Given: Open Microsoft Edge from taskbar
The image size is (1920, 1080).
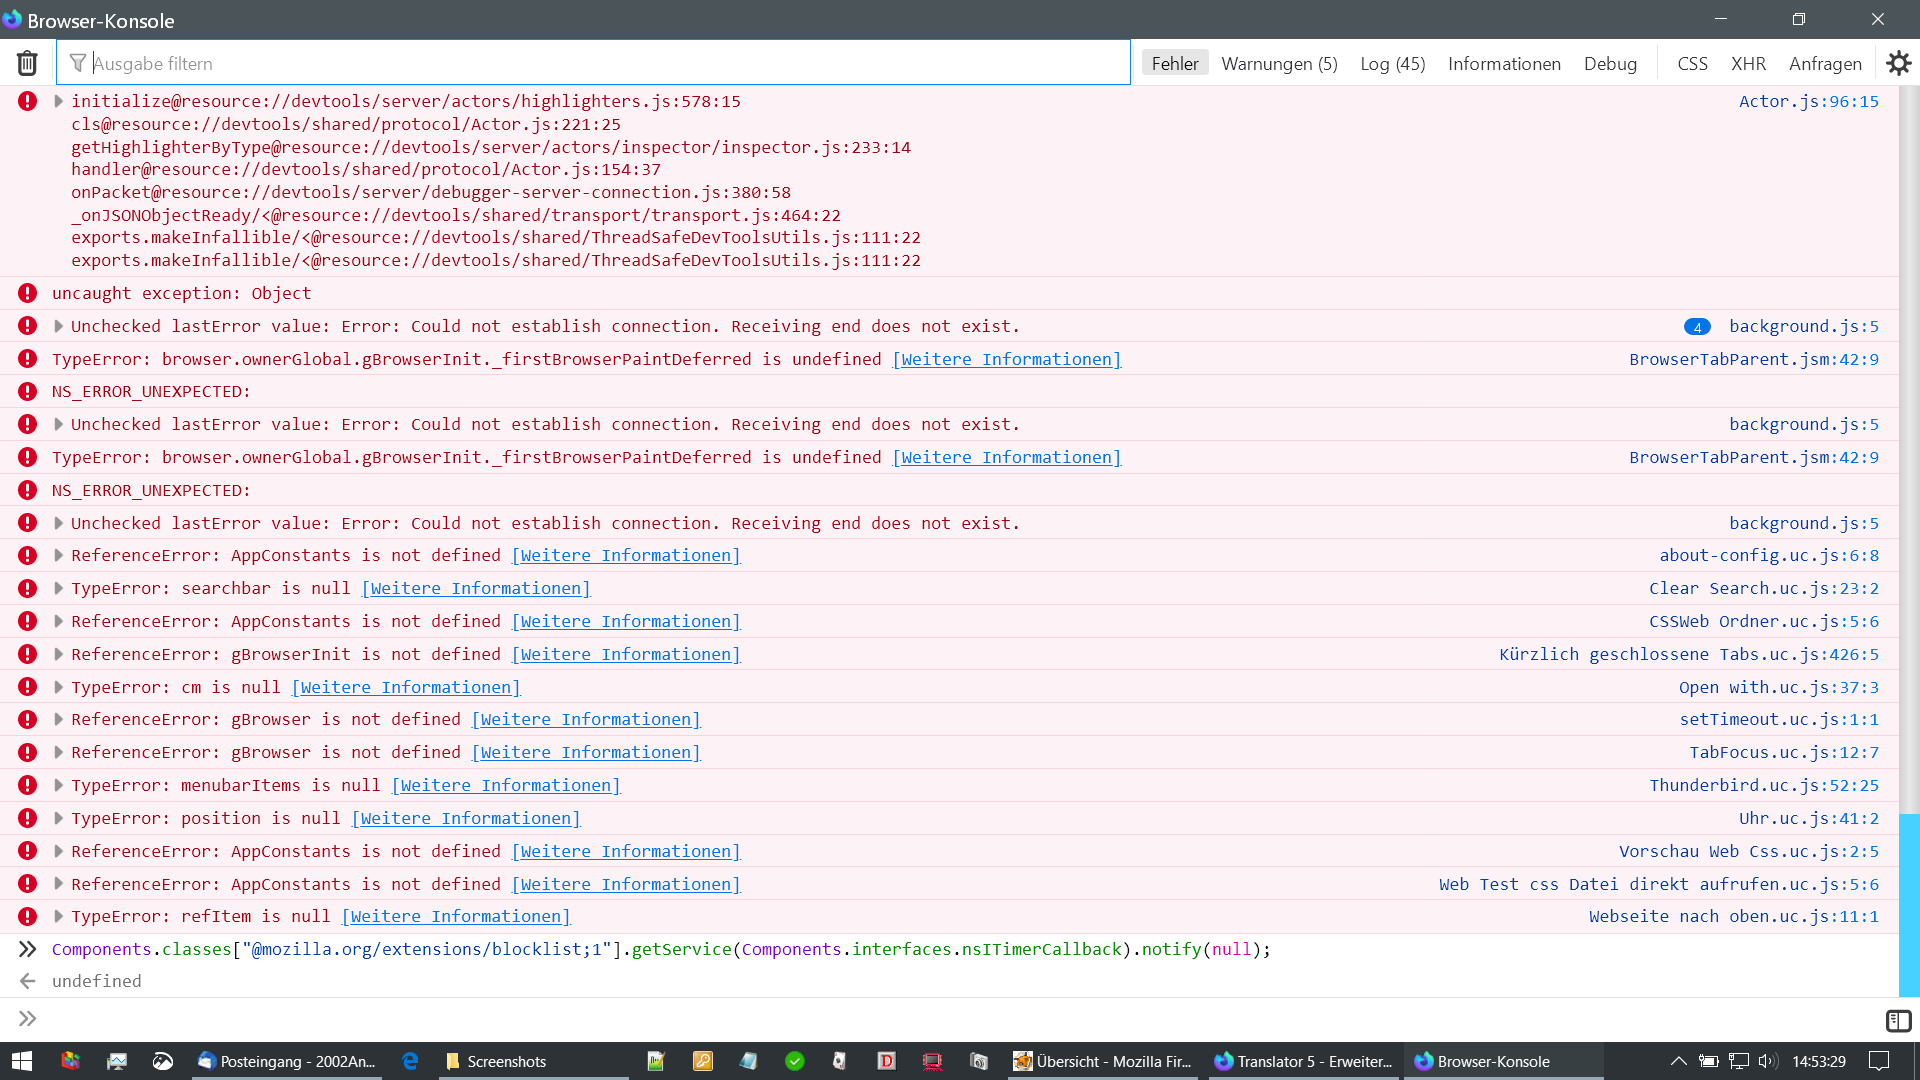Looking at the screenshot, I should (410, 1061).
